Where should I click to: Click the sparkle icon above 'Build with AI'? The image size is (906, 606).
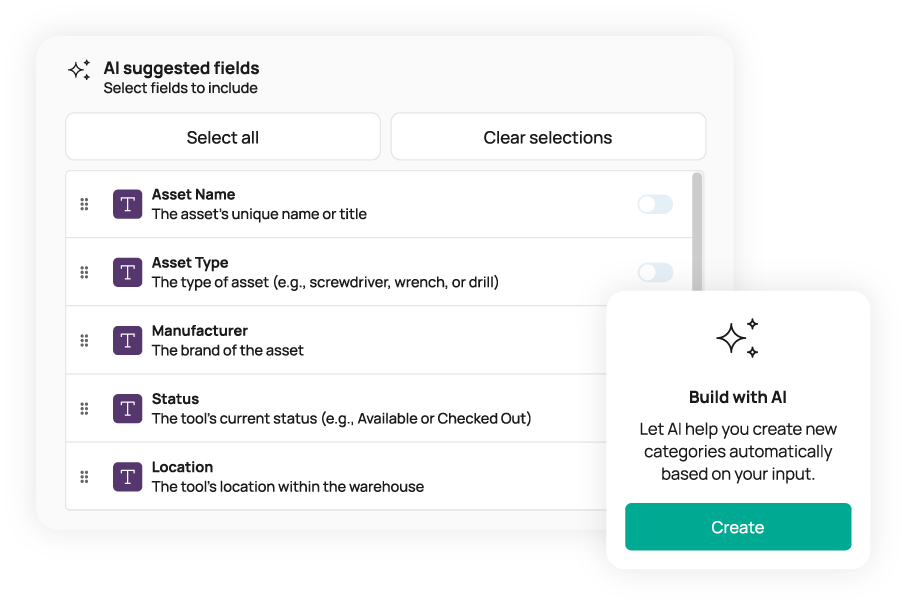click(737, 339)
